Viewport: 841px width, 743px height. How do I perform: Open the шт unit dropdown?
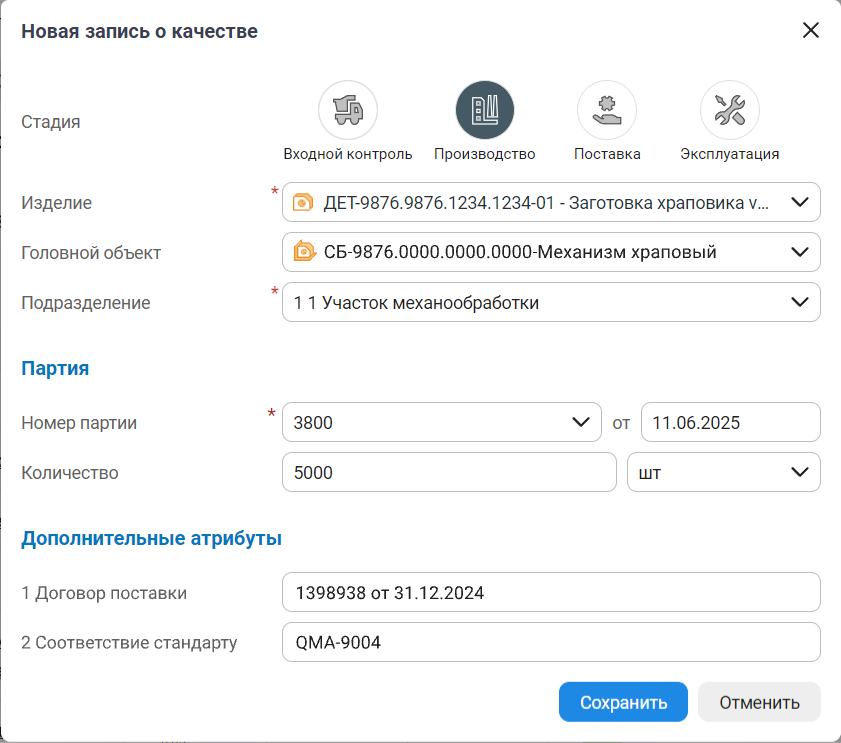click(800, 472)
